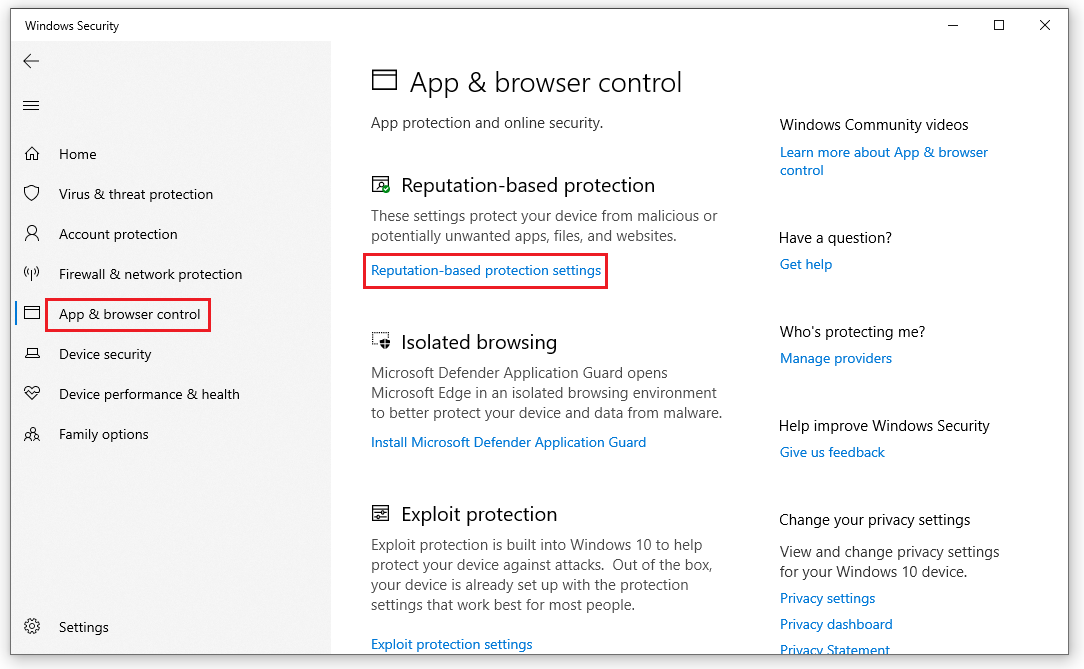
Task: Click the Device performance & health heart icon
Action: pos(32,394)
